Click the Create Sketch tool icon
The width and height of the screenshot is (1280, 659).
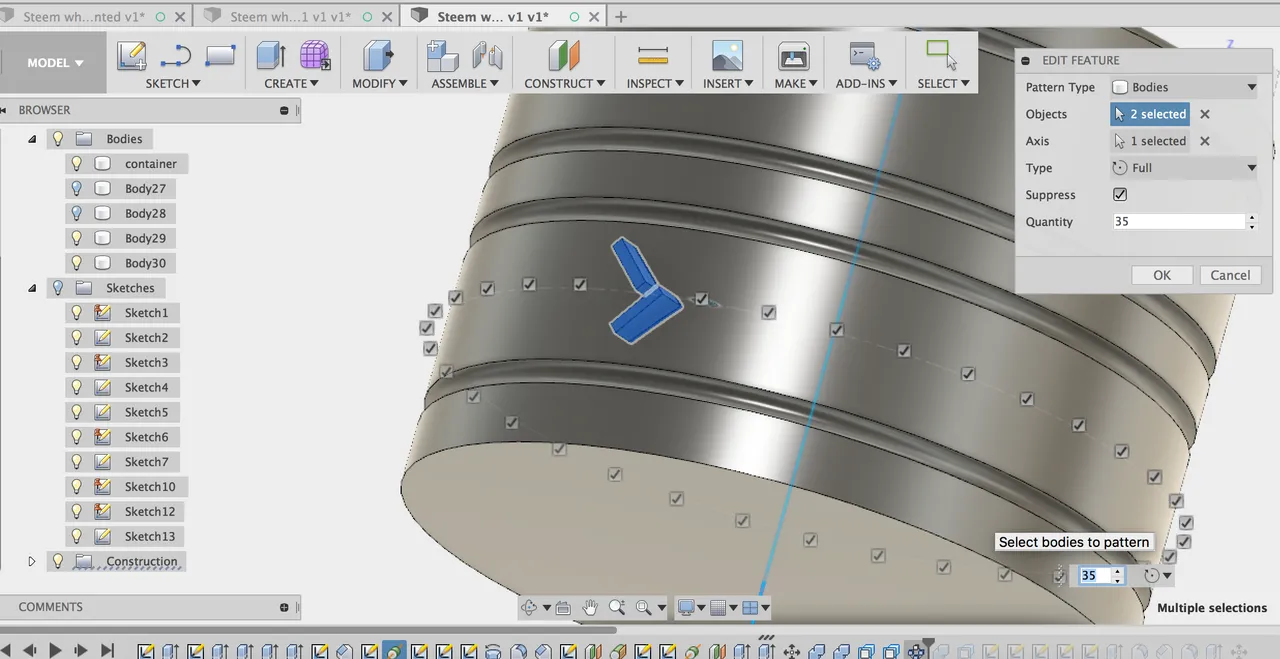click(132, 55)
